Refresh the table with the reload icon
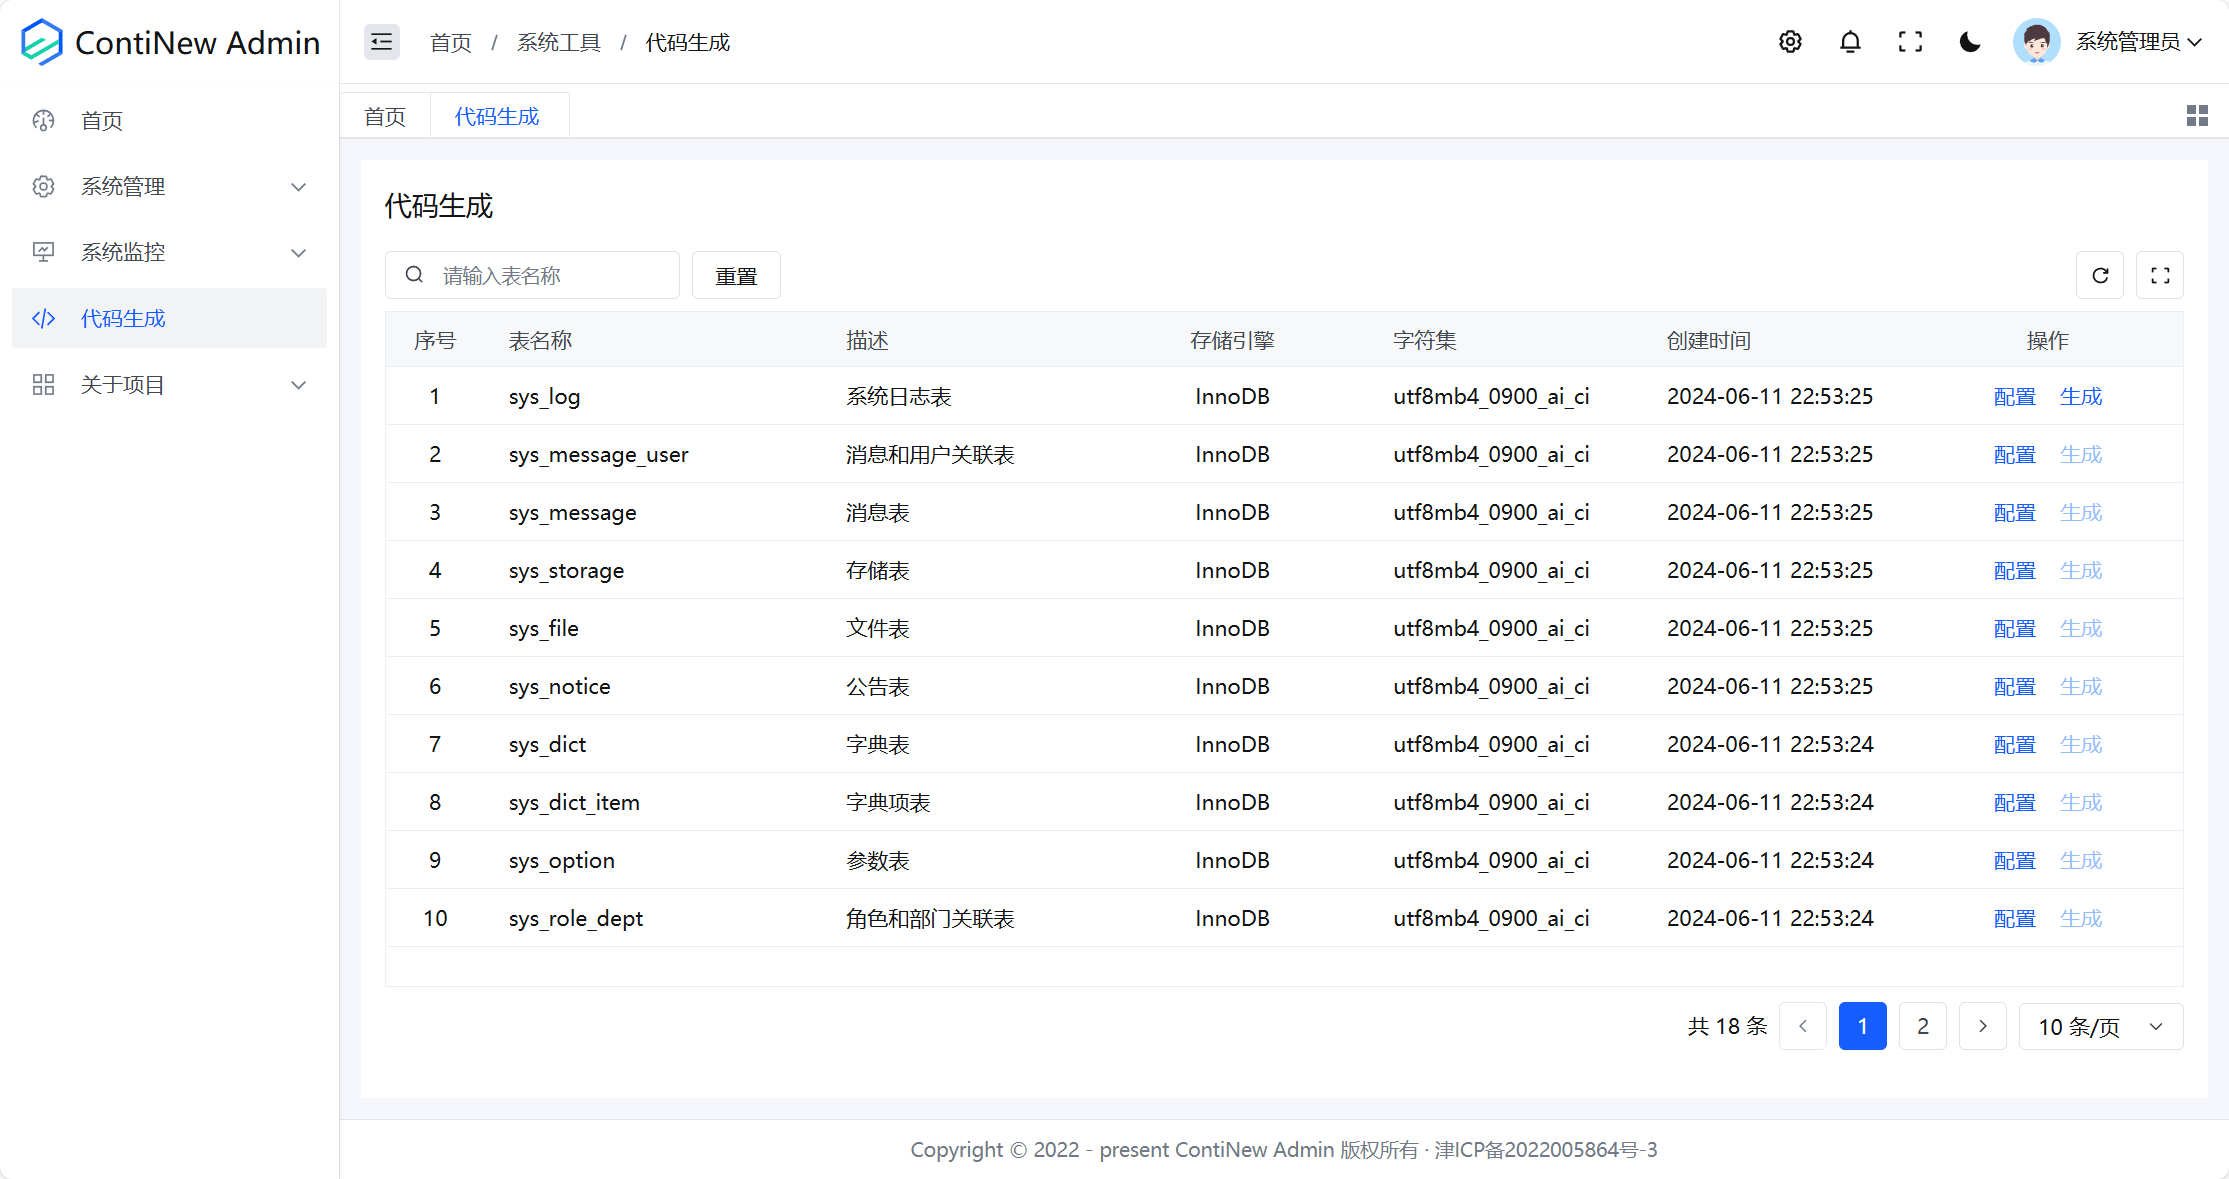 pos(2100,276)
